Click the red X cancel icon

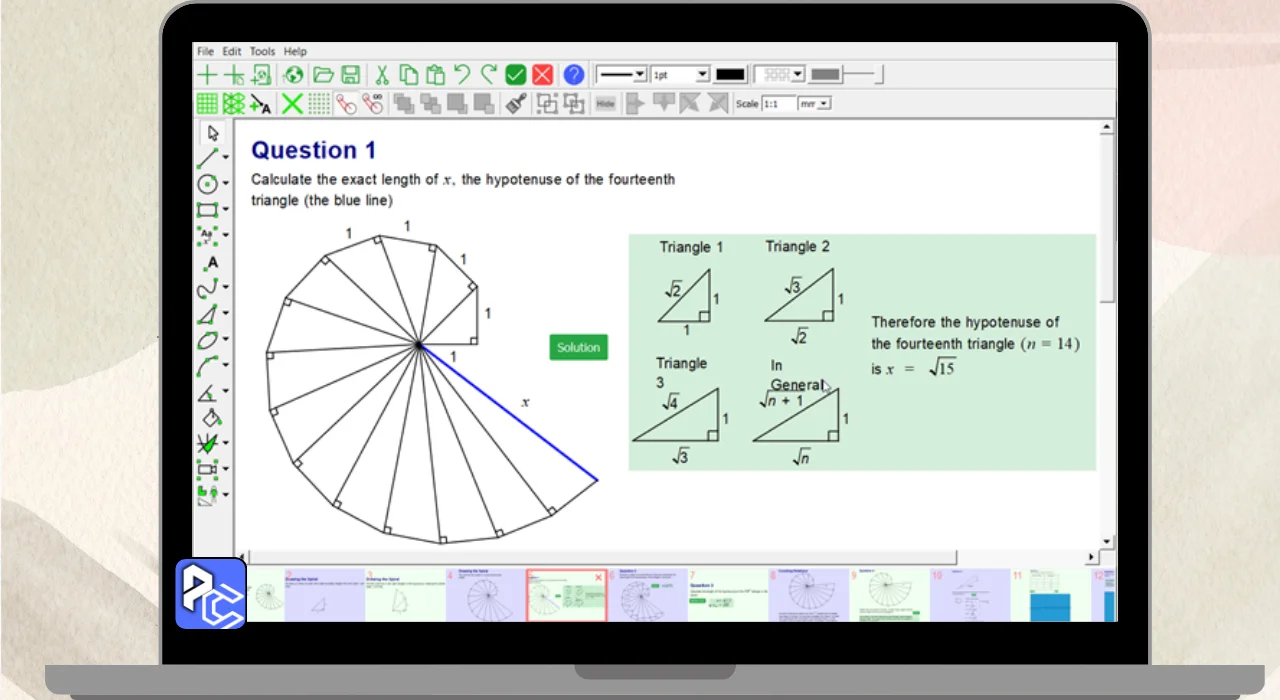click(542, 74)
